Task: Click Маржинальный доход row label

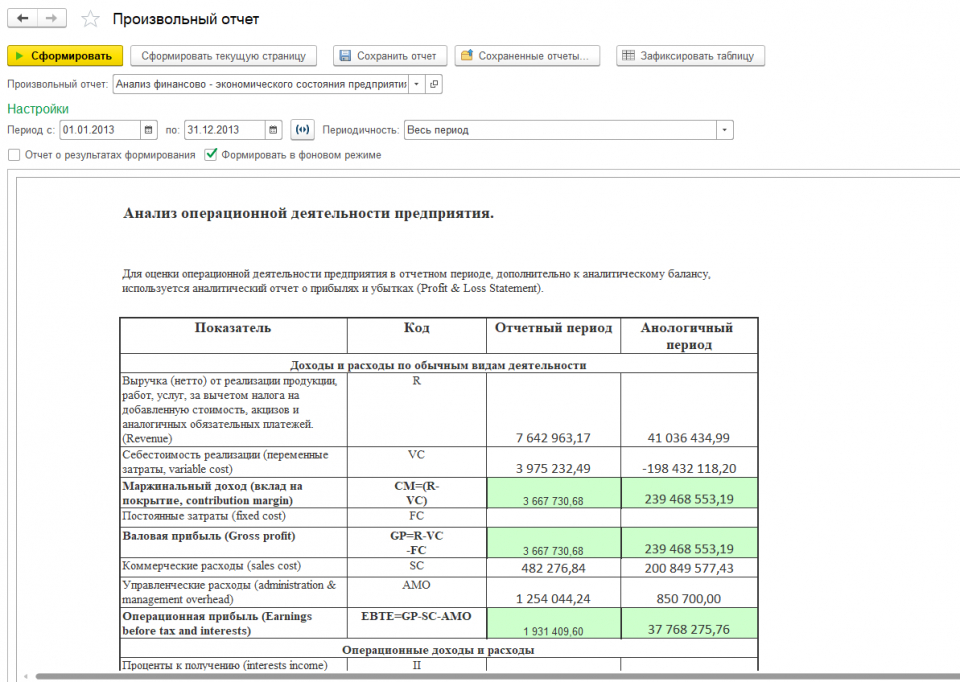Action: coord(212,493)
